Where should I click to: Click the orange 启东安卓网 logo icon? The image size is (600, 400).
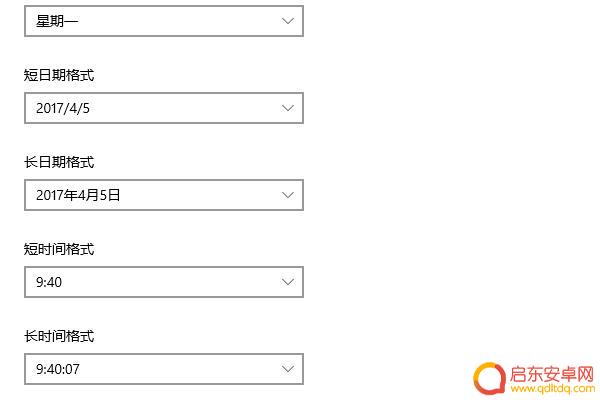tap(489, 378)
